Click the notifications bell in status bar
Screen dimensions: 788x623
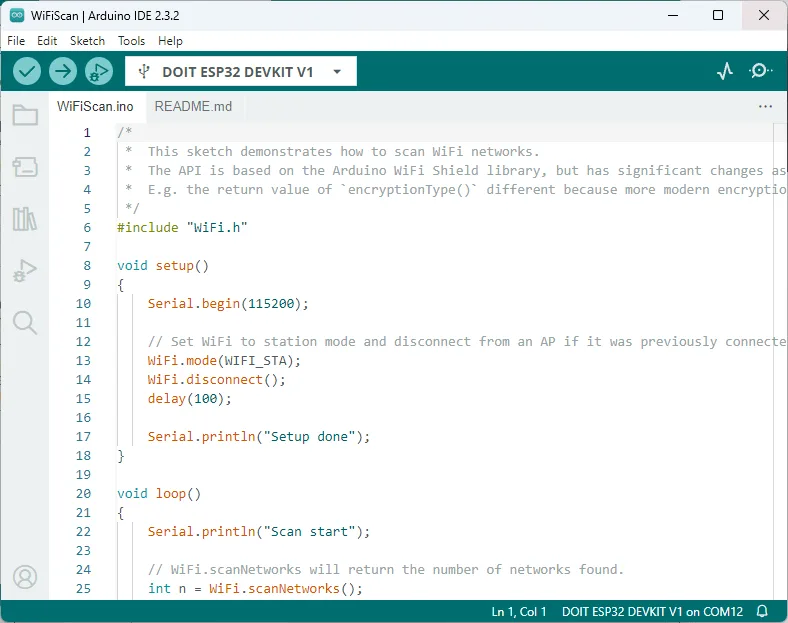tap(762, 611)
